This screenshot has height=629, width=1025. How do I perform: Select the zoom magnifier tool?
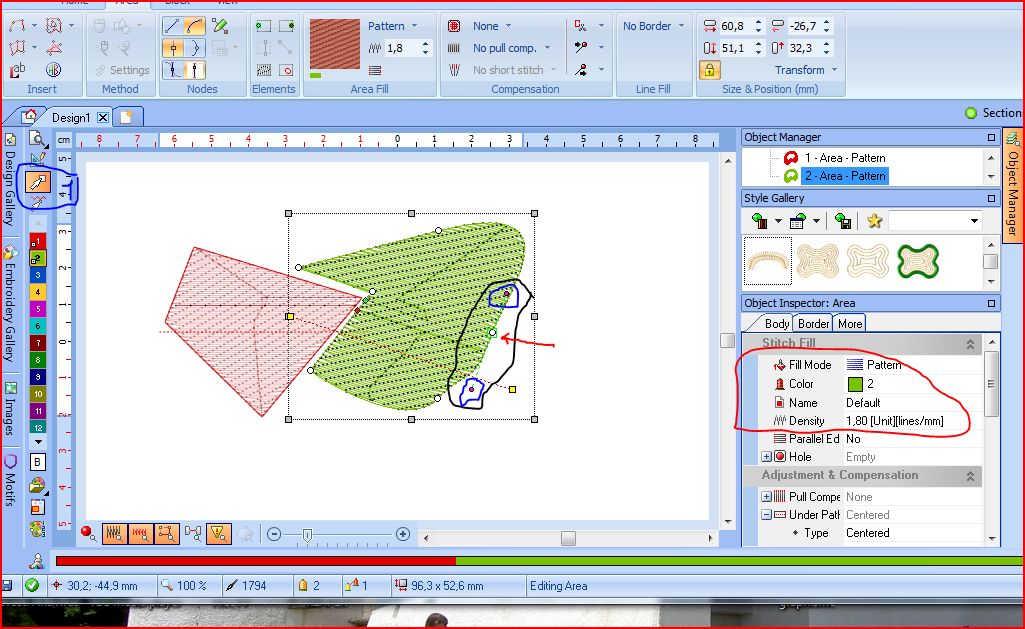point(37,139)
